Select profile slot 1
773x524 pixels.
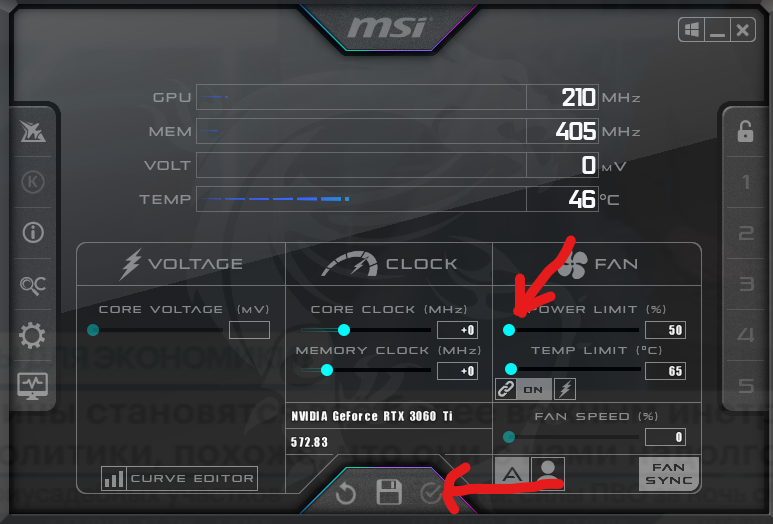point(746,182)
